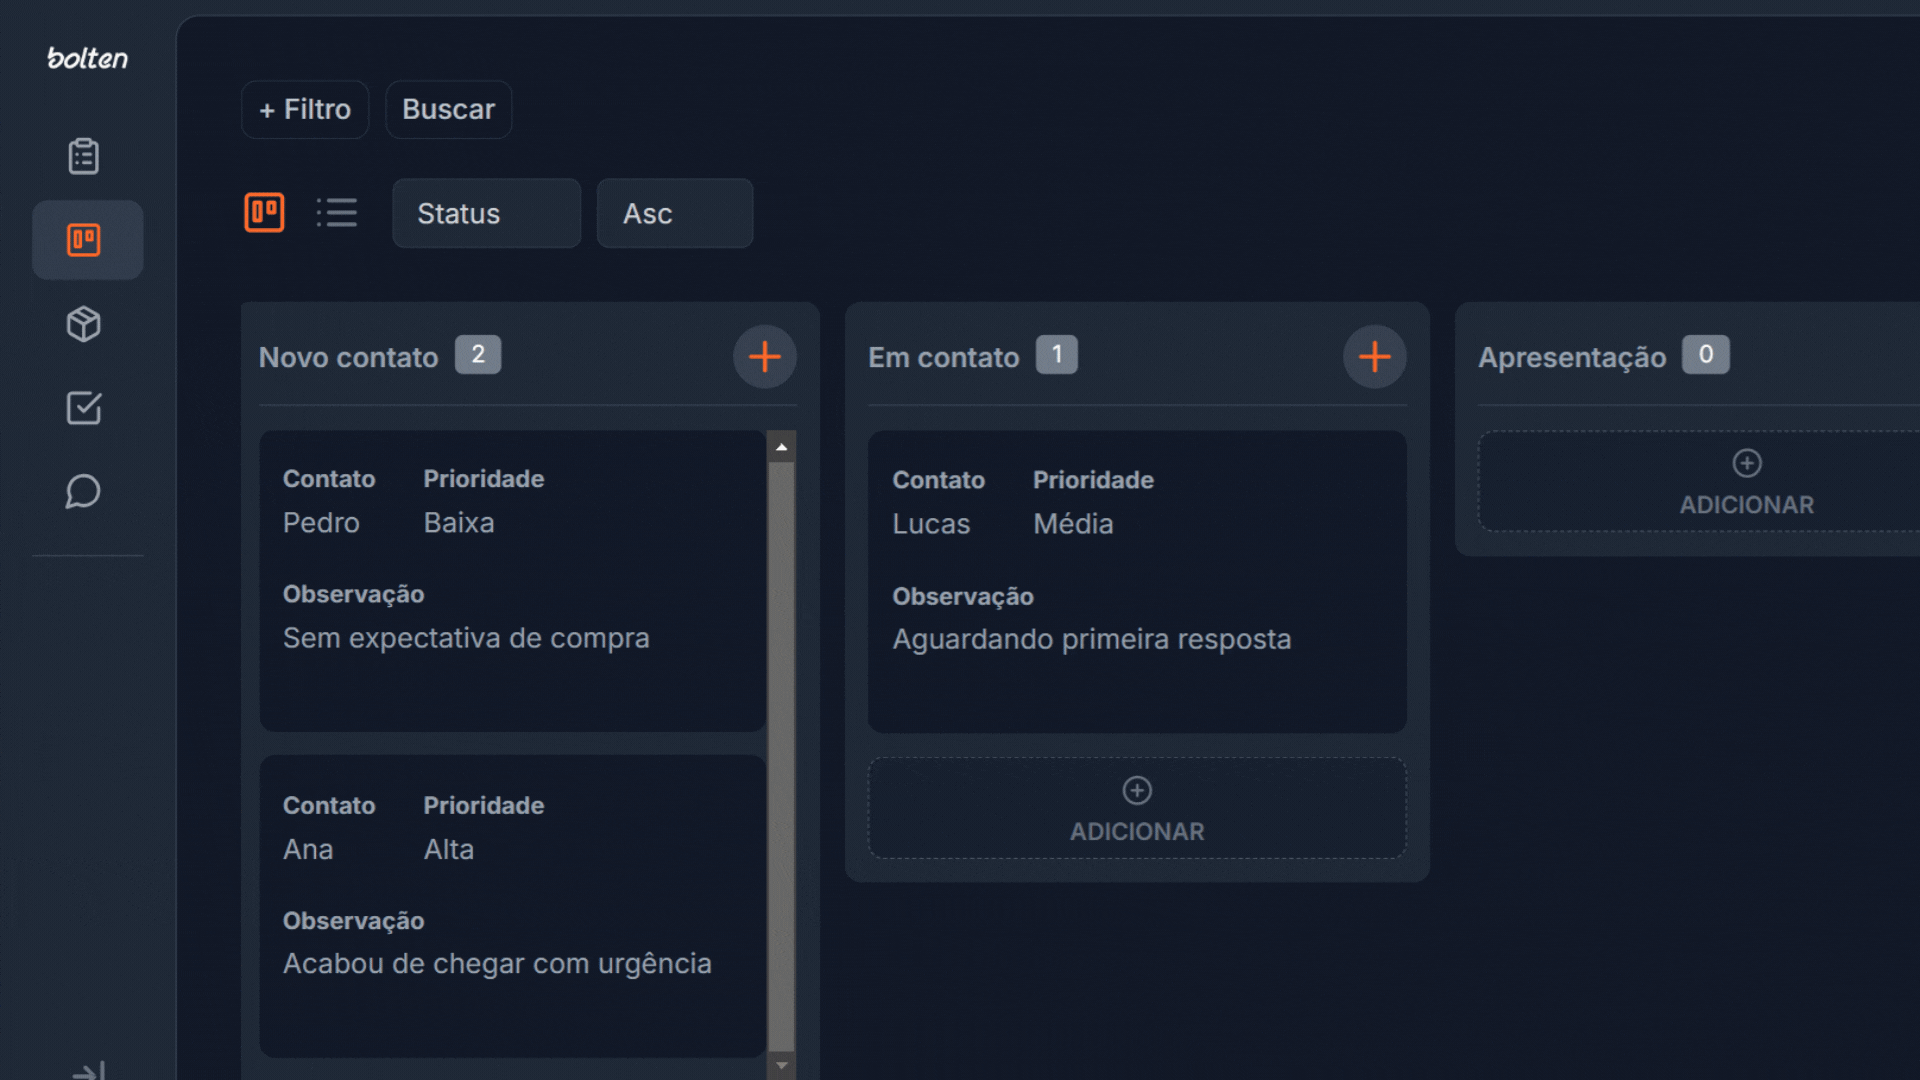Open the cube products sidebar icon
The width and height of the screenshot is (1920, 1080).
tap(84, 324)
